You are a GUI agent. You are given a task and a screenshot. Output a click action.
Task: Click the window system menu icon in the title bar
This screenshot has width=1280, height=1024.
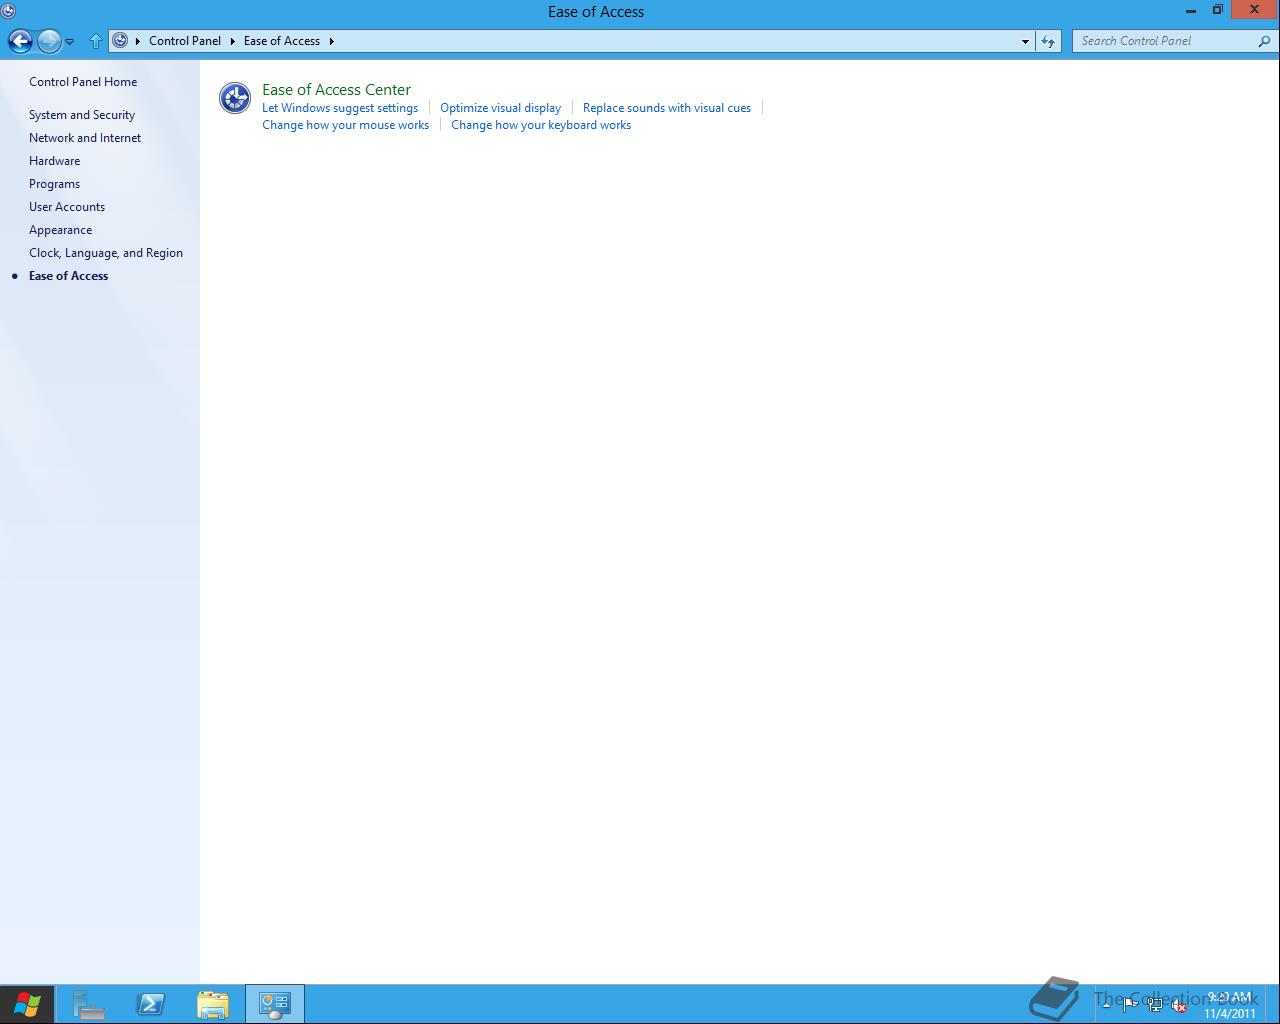pyautogui.click(x=9, y=11)
